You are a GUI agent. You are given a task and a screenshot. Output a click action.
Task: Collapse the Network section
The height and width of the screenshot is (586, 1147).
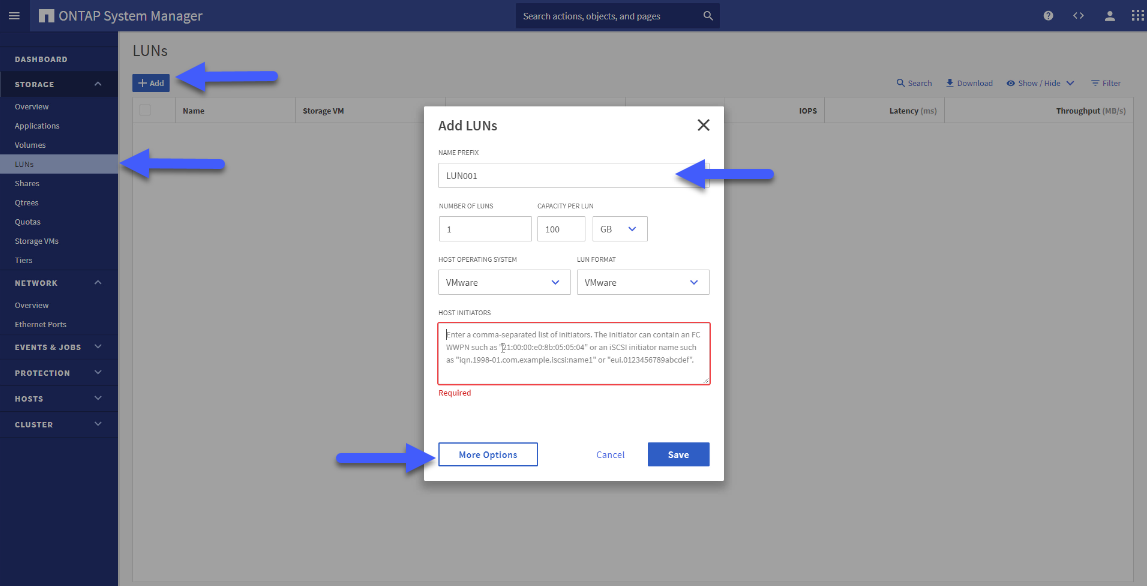[x=59, y=283]
